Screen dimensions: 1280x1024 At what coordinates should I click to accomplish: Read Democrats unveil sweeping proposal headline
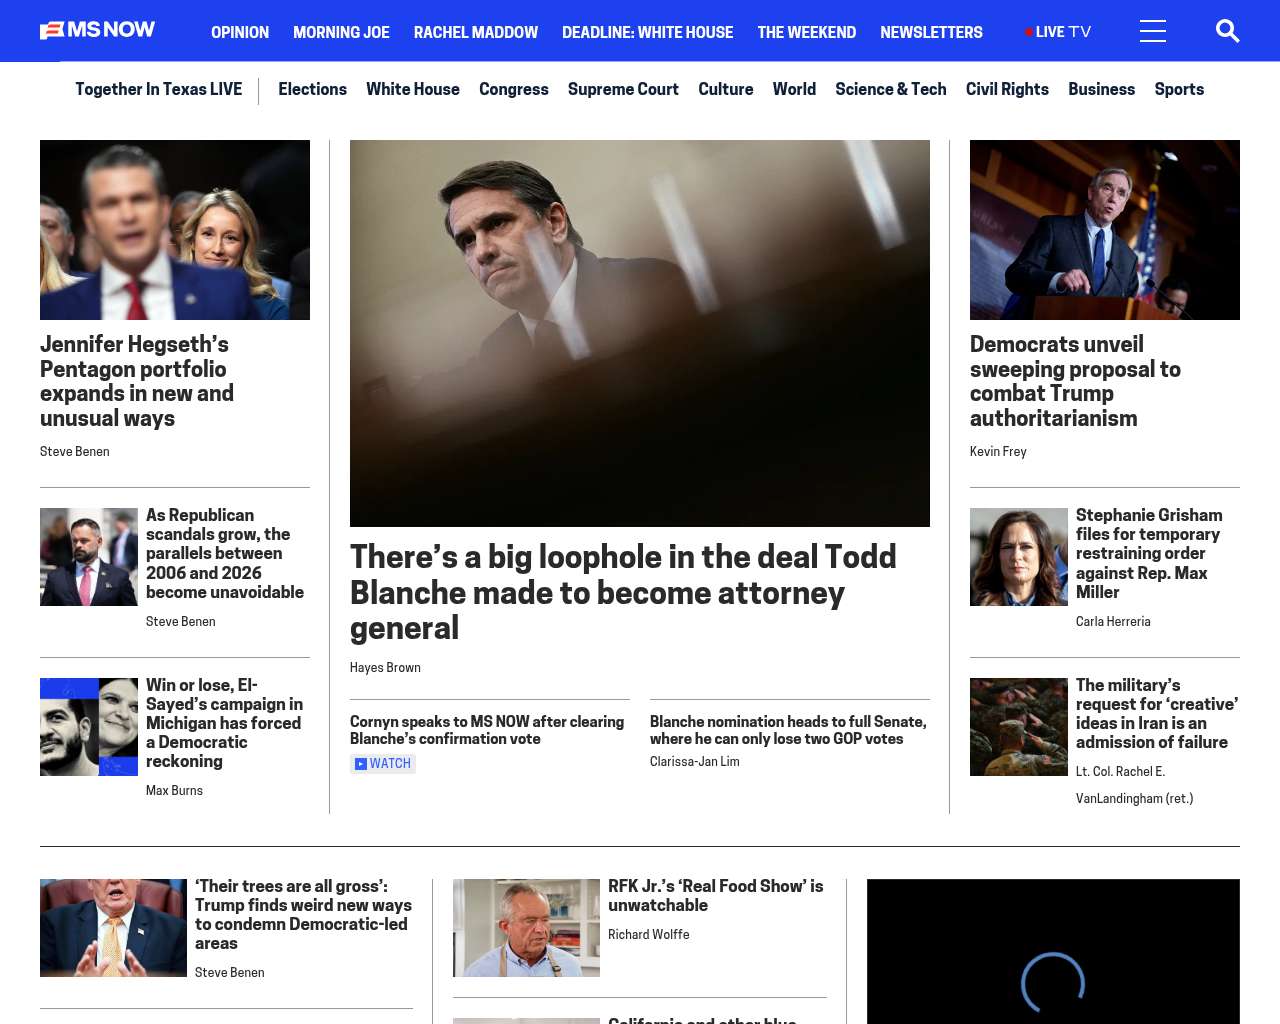click(x=1075, y=381)
